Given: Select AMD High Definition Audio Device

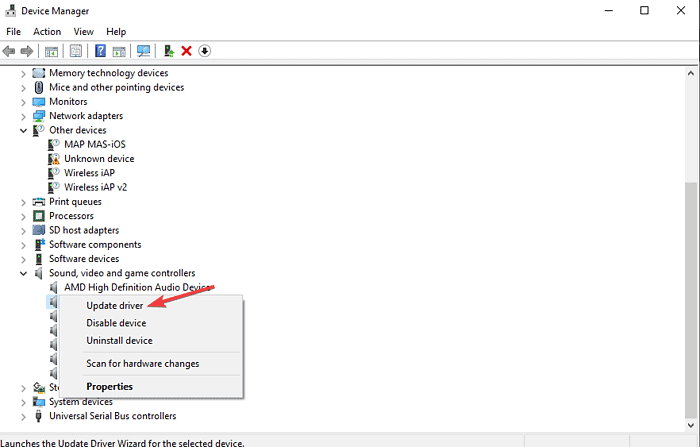Looking at the screenshot, I should [x=135, y=287].
